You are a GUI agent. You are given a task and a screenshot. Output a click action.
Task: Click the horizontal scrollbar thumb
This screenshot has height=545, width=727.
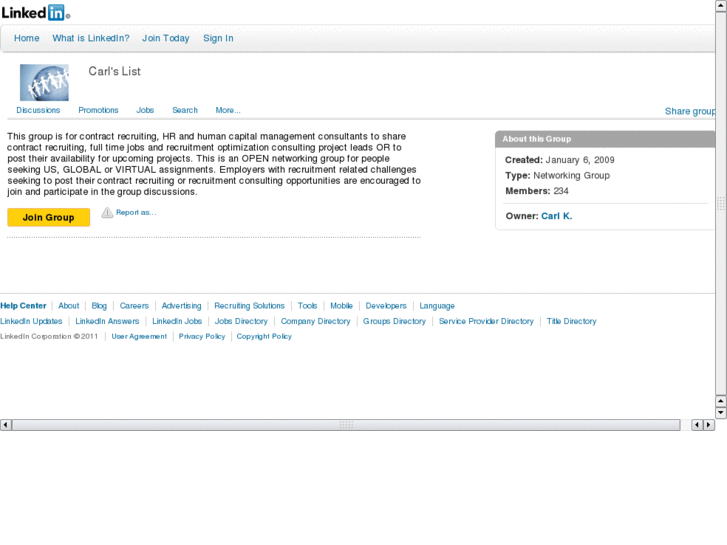coord(346,424)
